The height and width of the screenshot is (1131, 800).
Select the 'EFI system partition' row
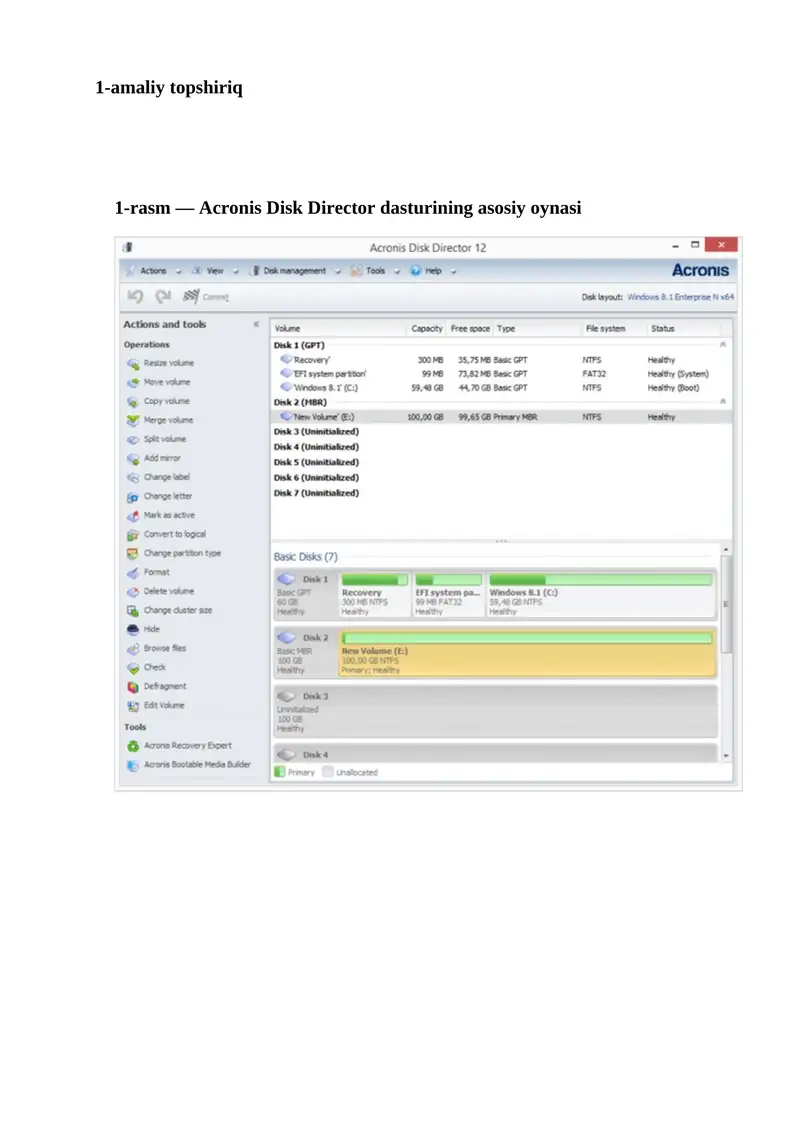[x=501, y=374]
